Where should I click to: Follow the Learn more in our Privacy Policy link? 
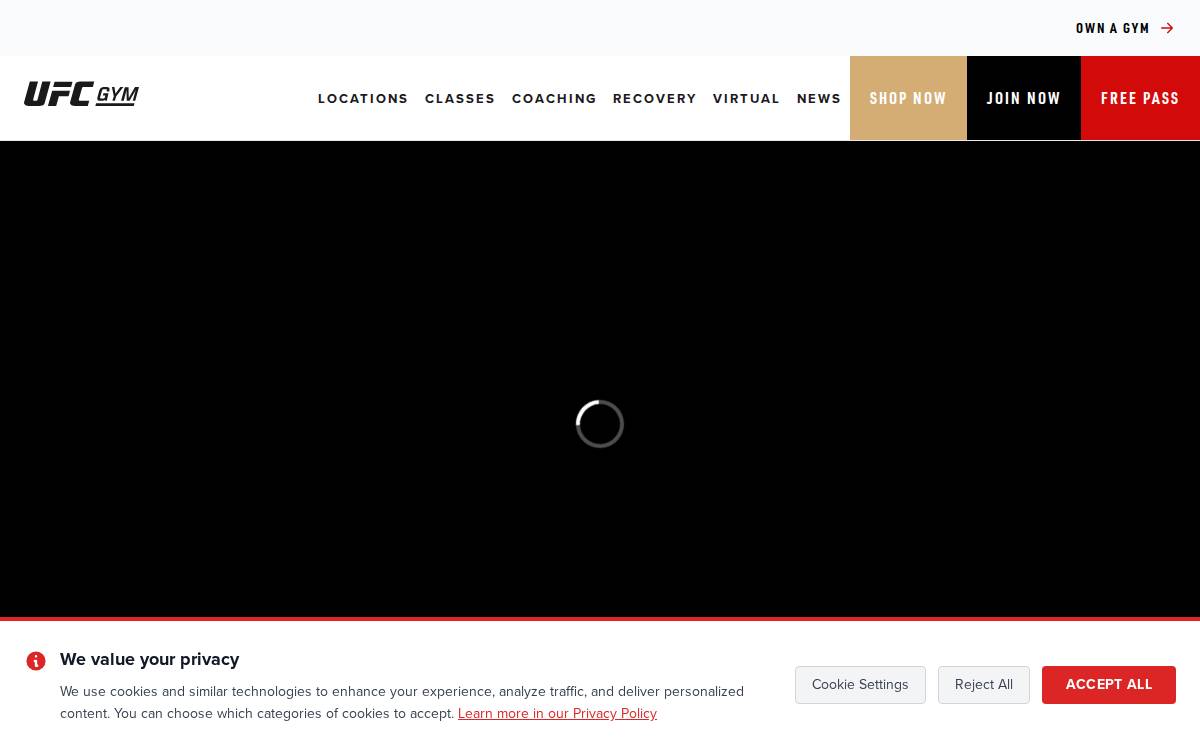(x=557, y=714)
